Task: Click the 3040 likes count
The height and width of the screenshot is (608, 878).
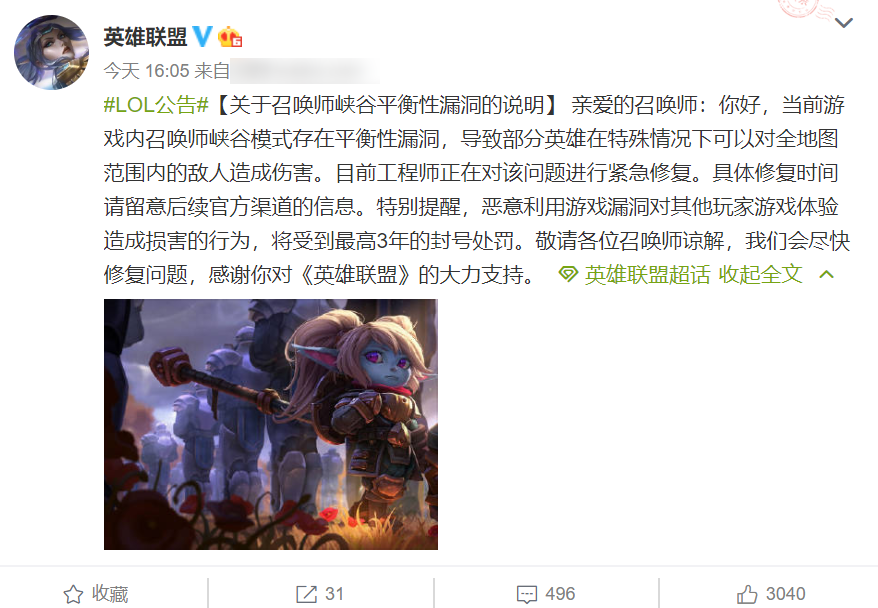Action: click(786, 594)
